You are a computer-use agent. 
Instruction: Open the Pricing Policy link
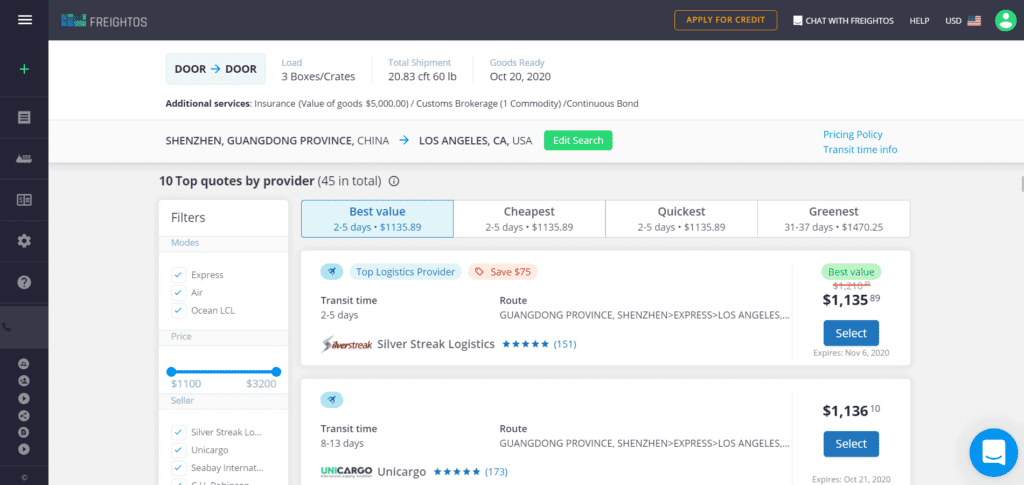(852, 134)
